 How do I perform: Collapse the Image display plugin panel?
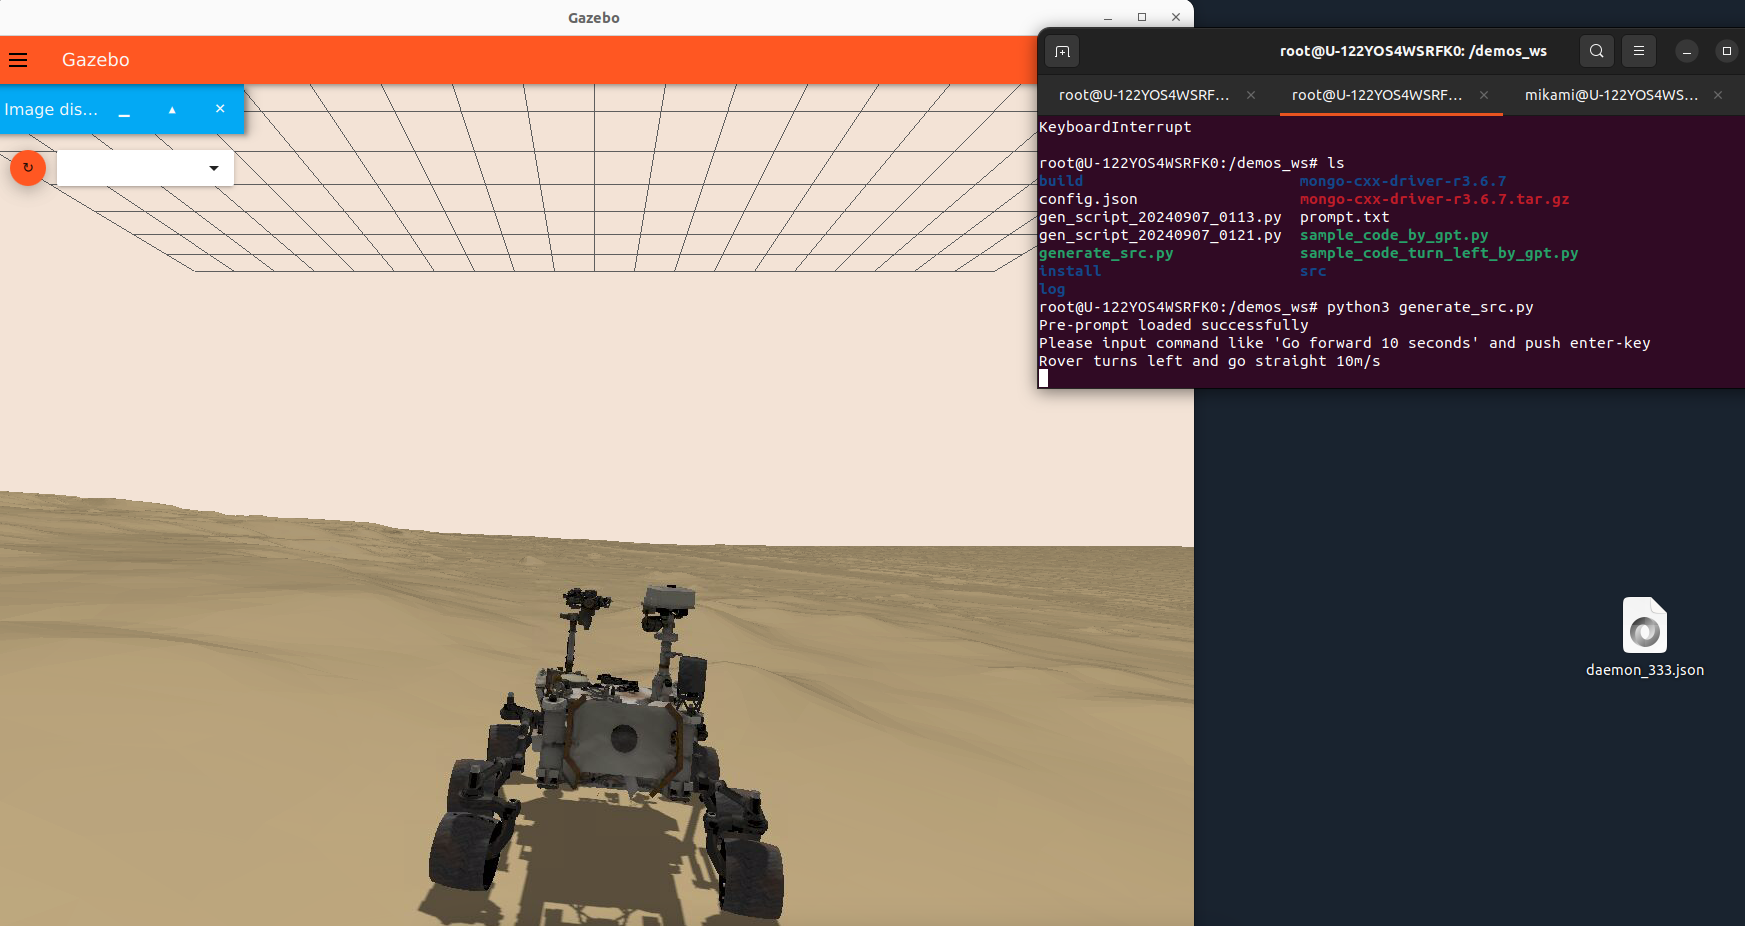pos(172,110)
